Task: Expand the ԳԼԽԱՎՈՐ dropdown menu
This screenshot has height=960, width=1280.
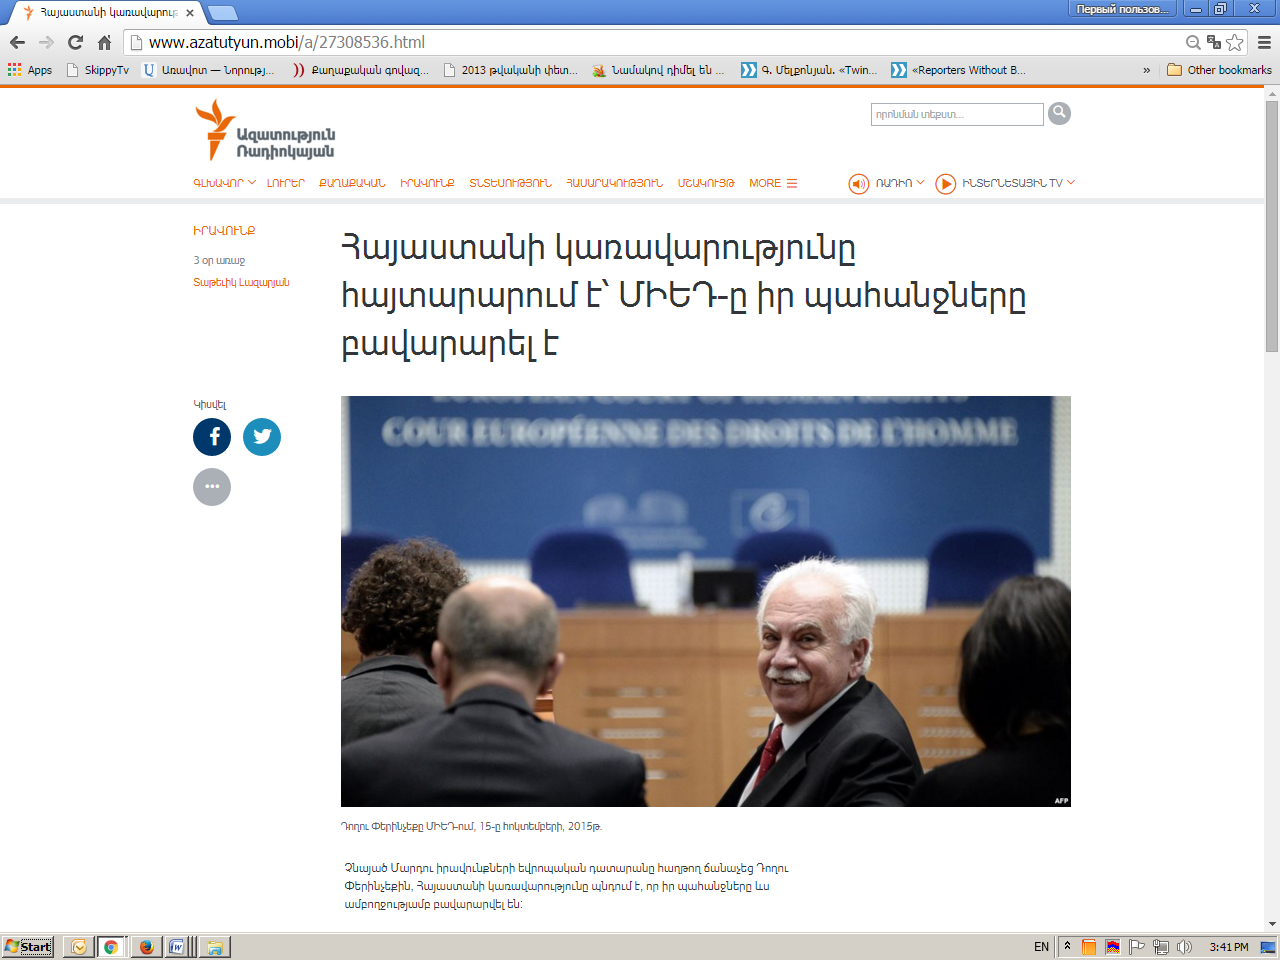Action: [224, 183]
